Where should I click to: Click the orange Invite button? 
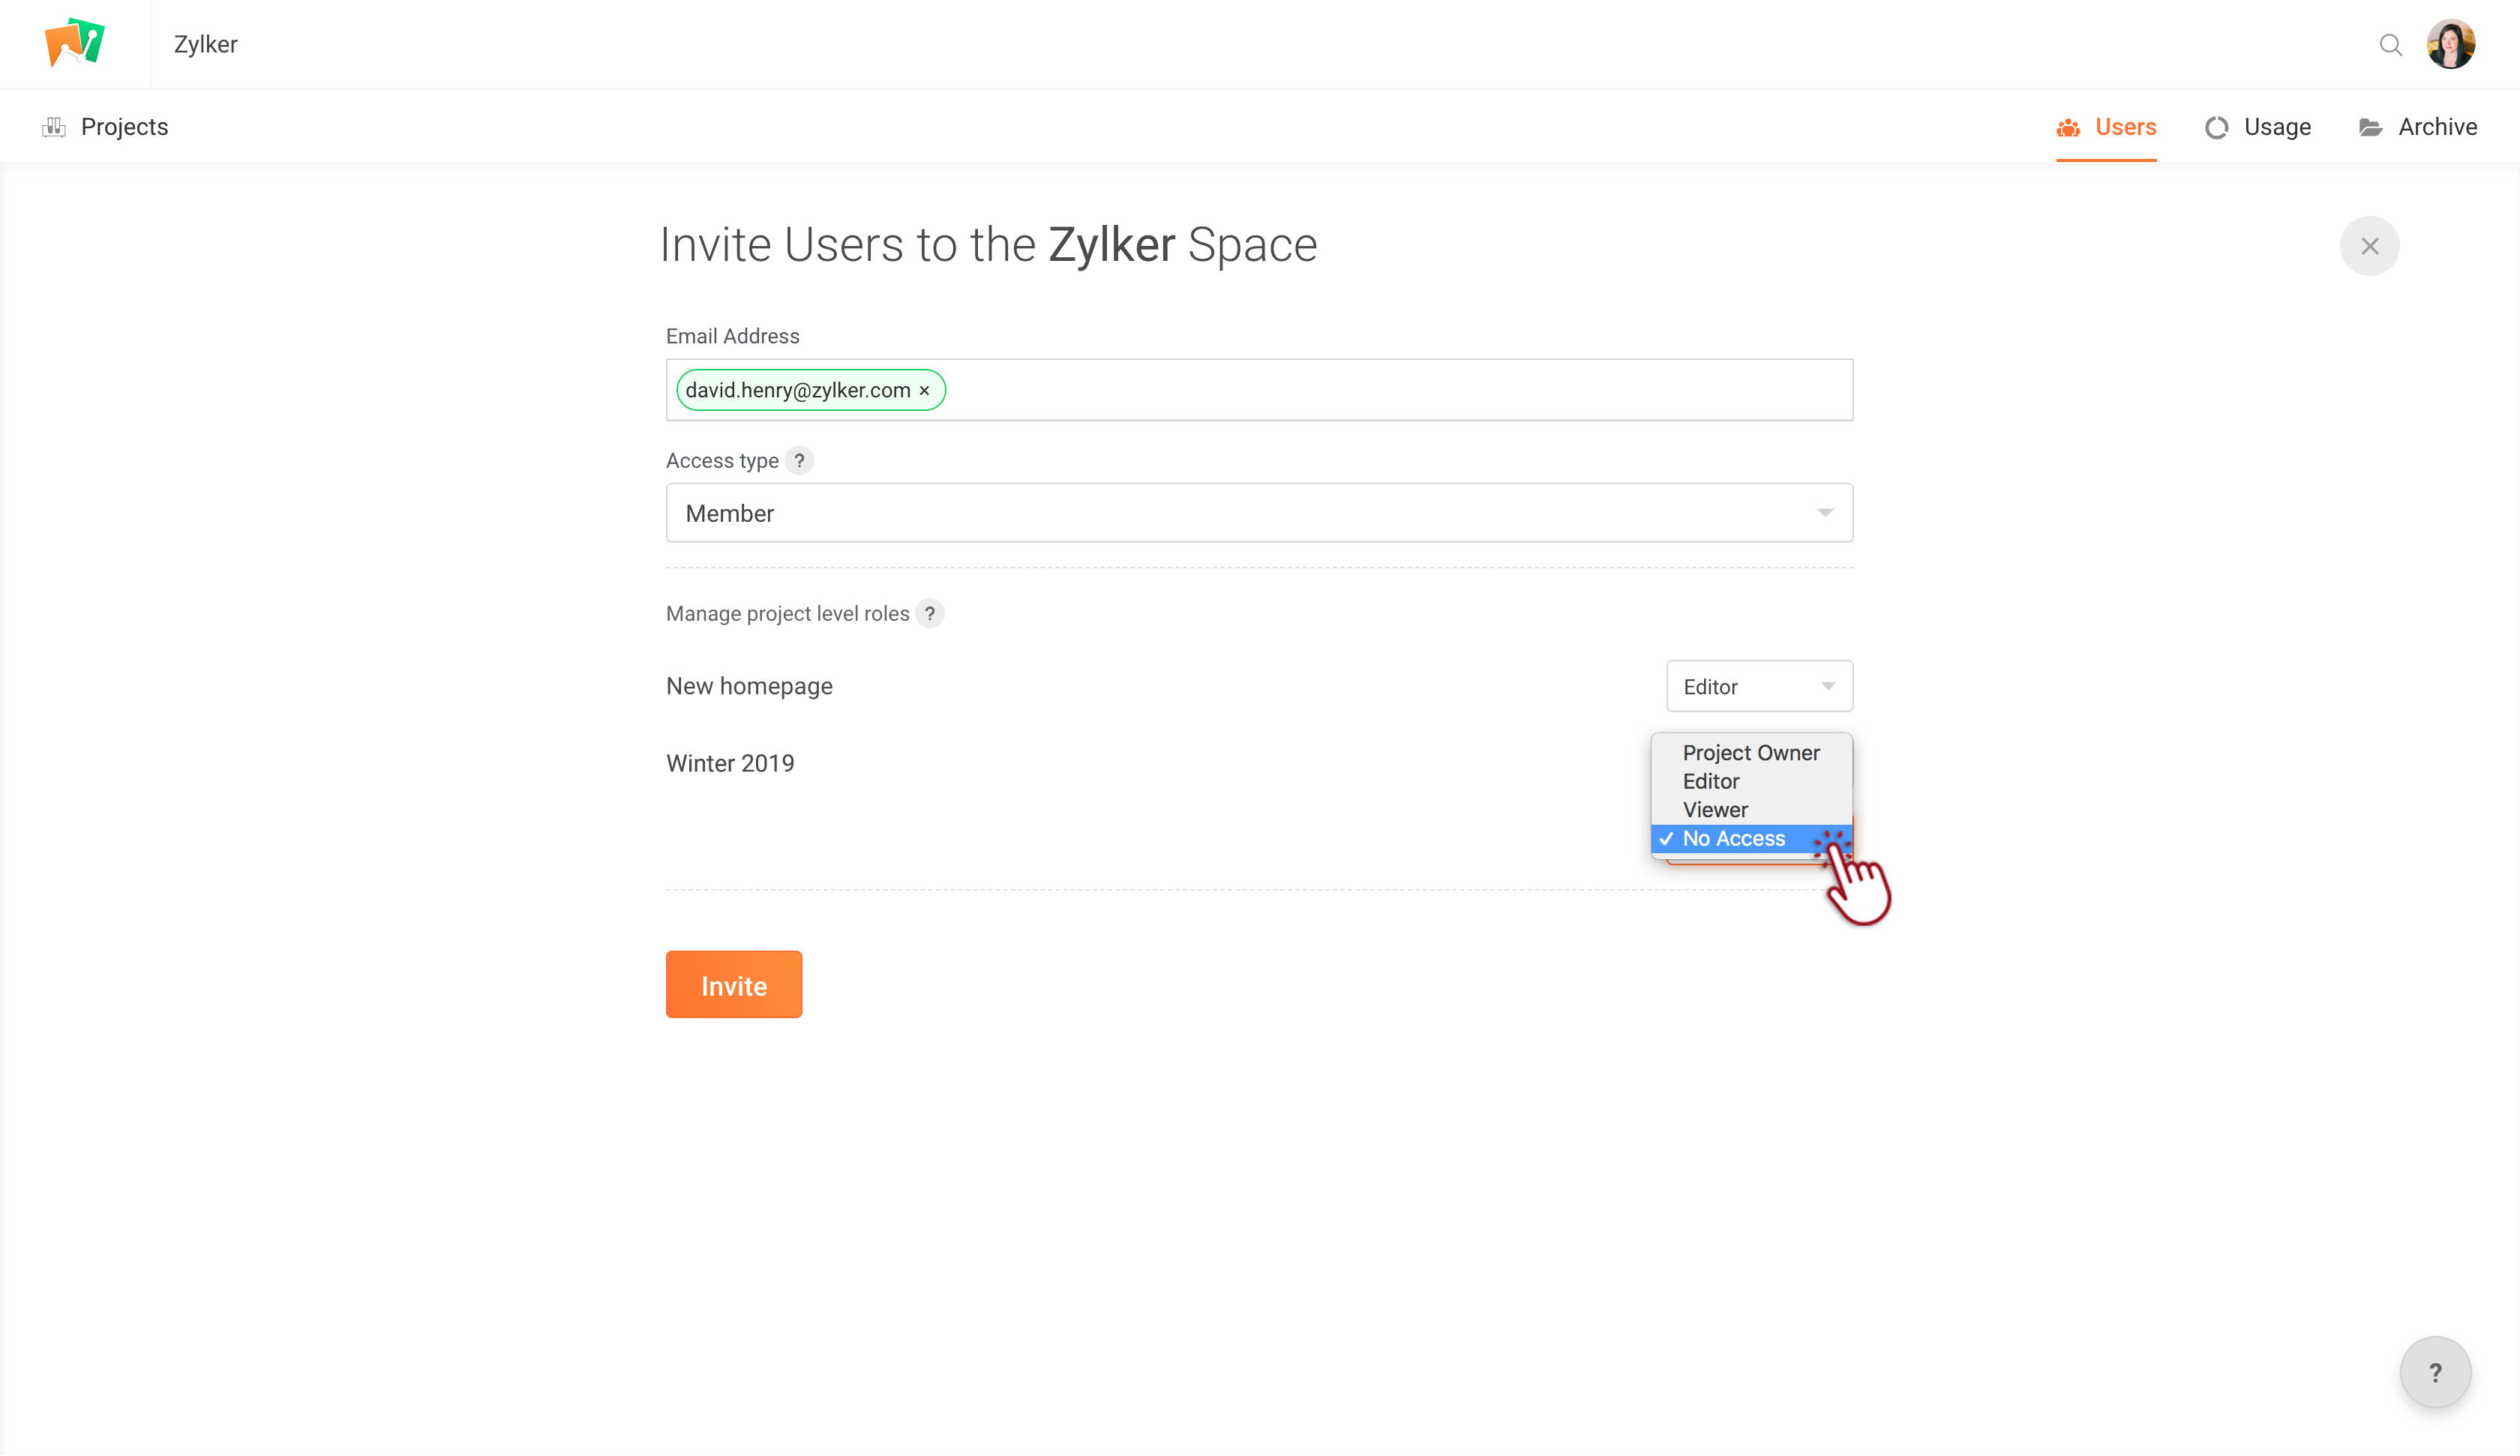click(734, 985)
